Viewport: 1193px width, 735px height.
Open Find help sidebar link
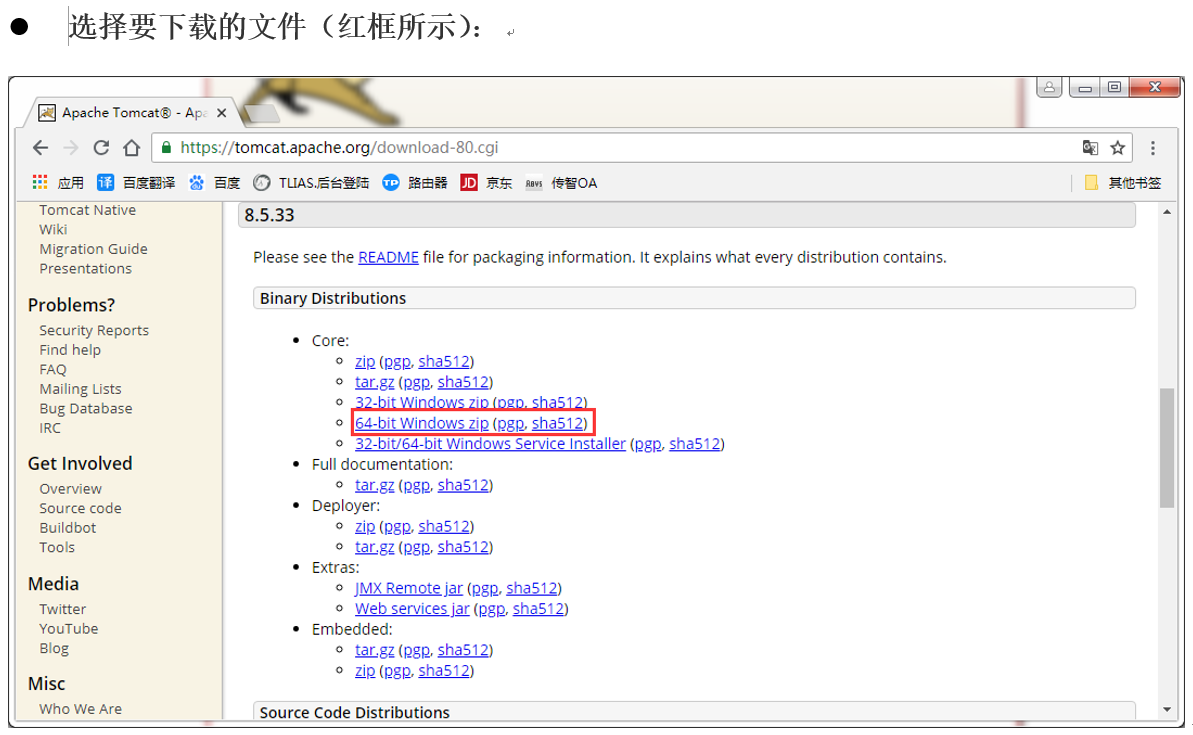point(70,350)
